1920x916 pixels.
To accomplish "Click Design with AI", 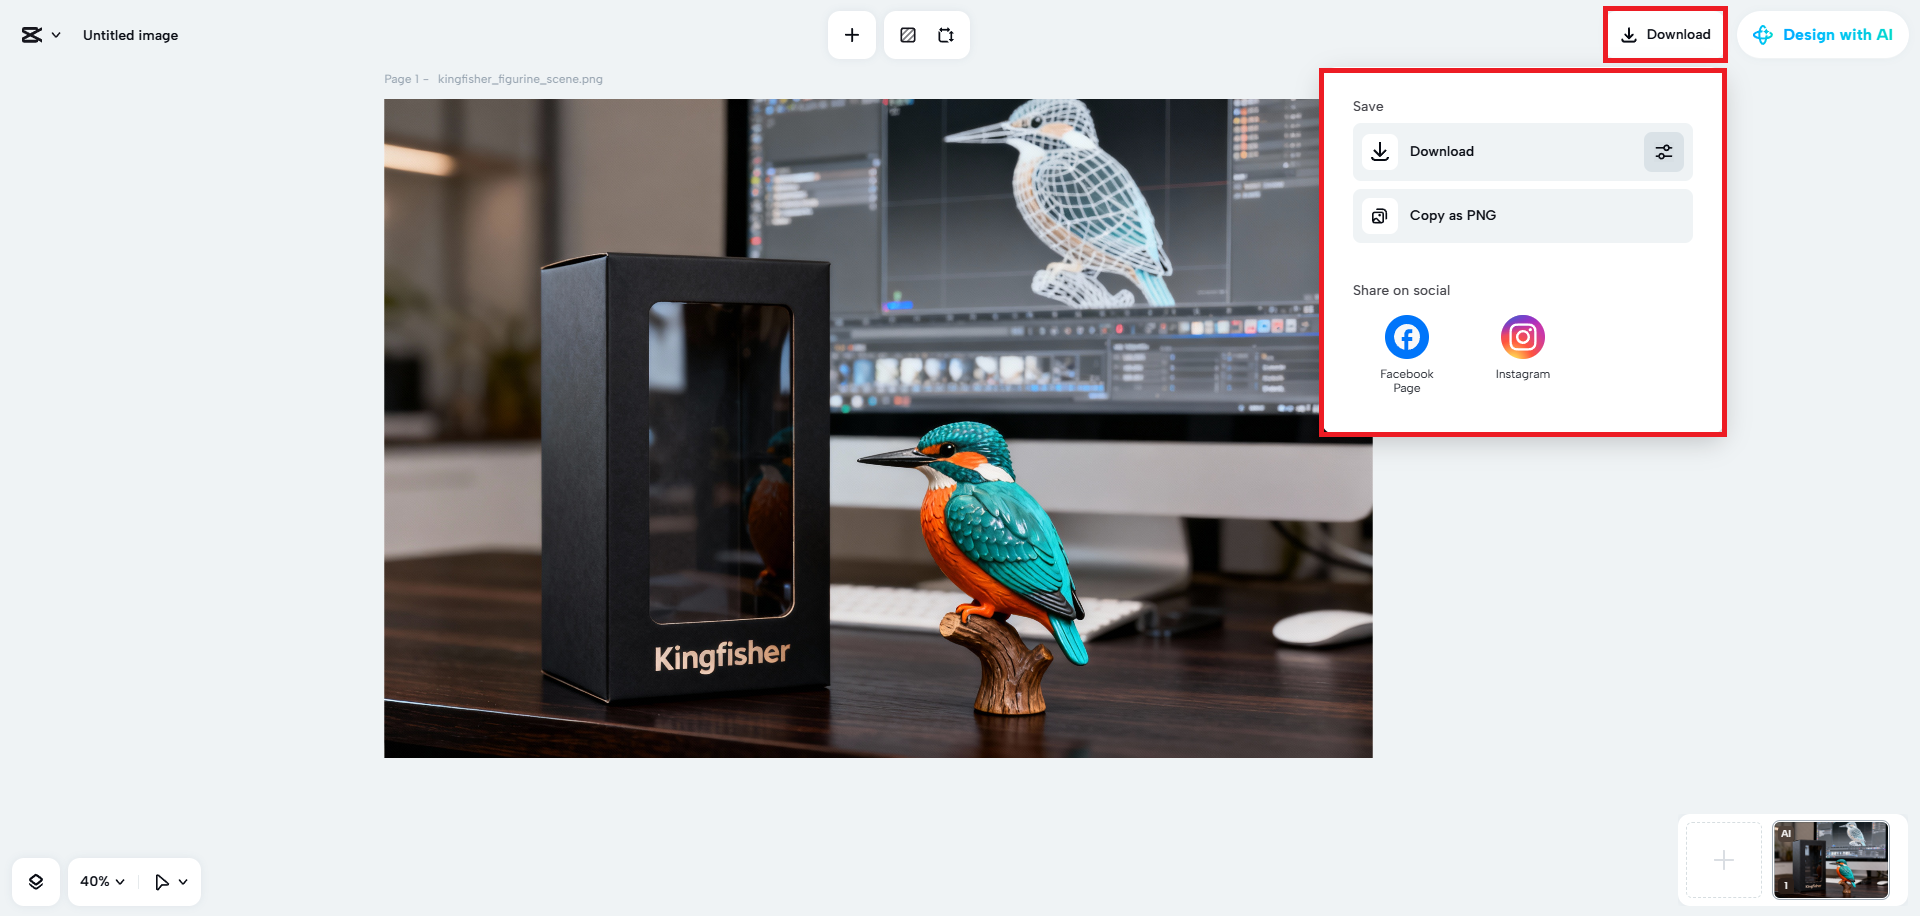I will (x=1823, y=34).
